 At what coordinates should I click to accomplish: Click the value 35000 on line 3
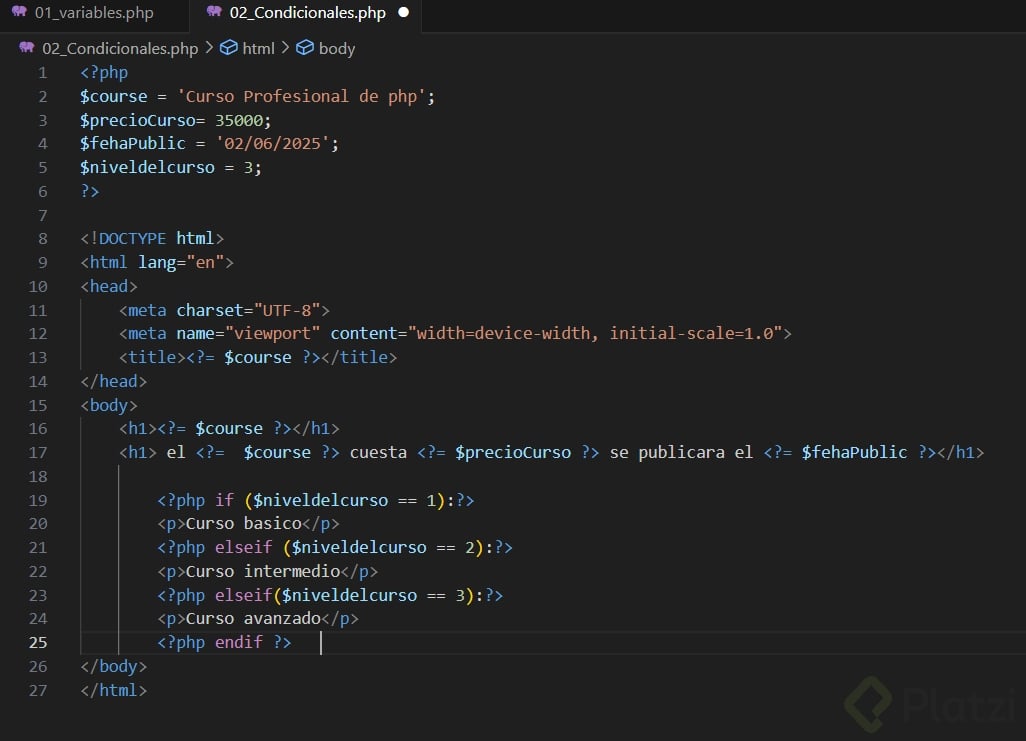239,120
